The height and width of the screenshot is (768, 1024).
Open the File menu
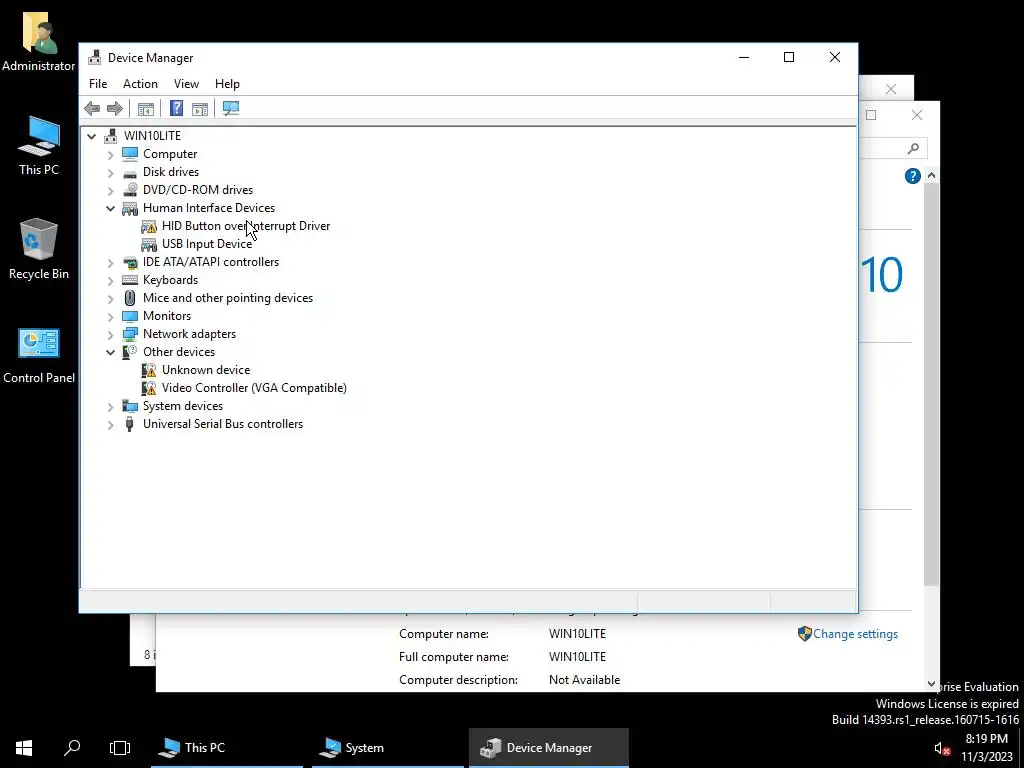pyautogui.click(x=98, y=84)
